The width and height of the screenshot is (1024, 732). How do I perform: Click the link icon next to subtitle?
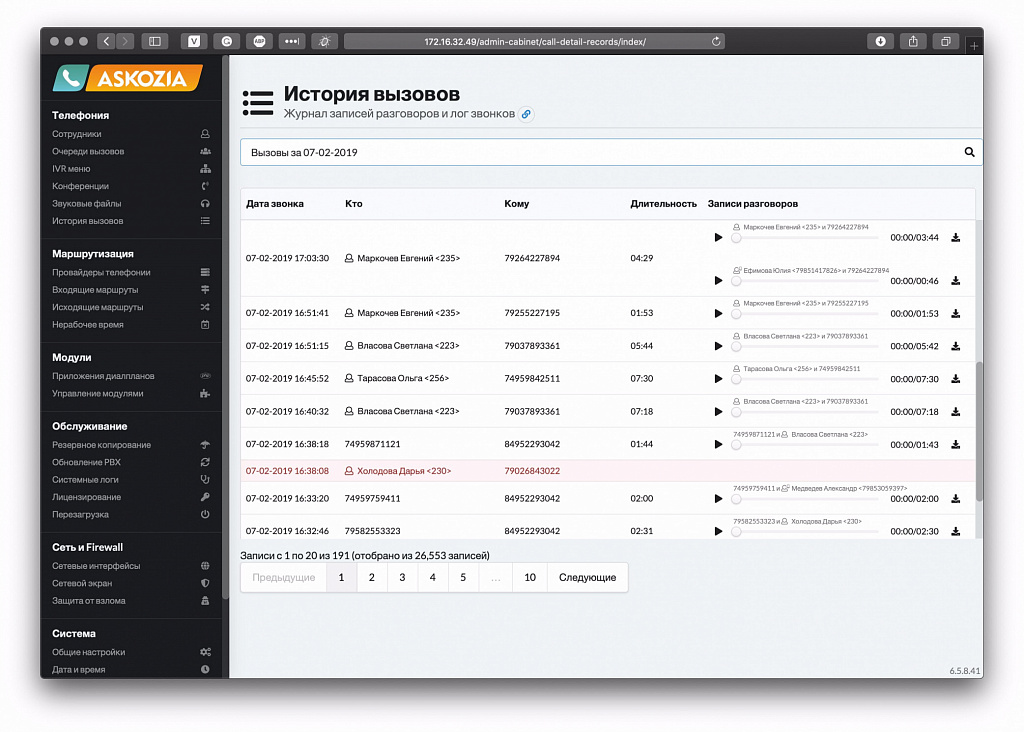coord(526,114)
